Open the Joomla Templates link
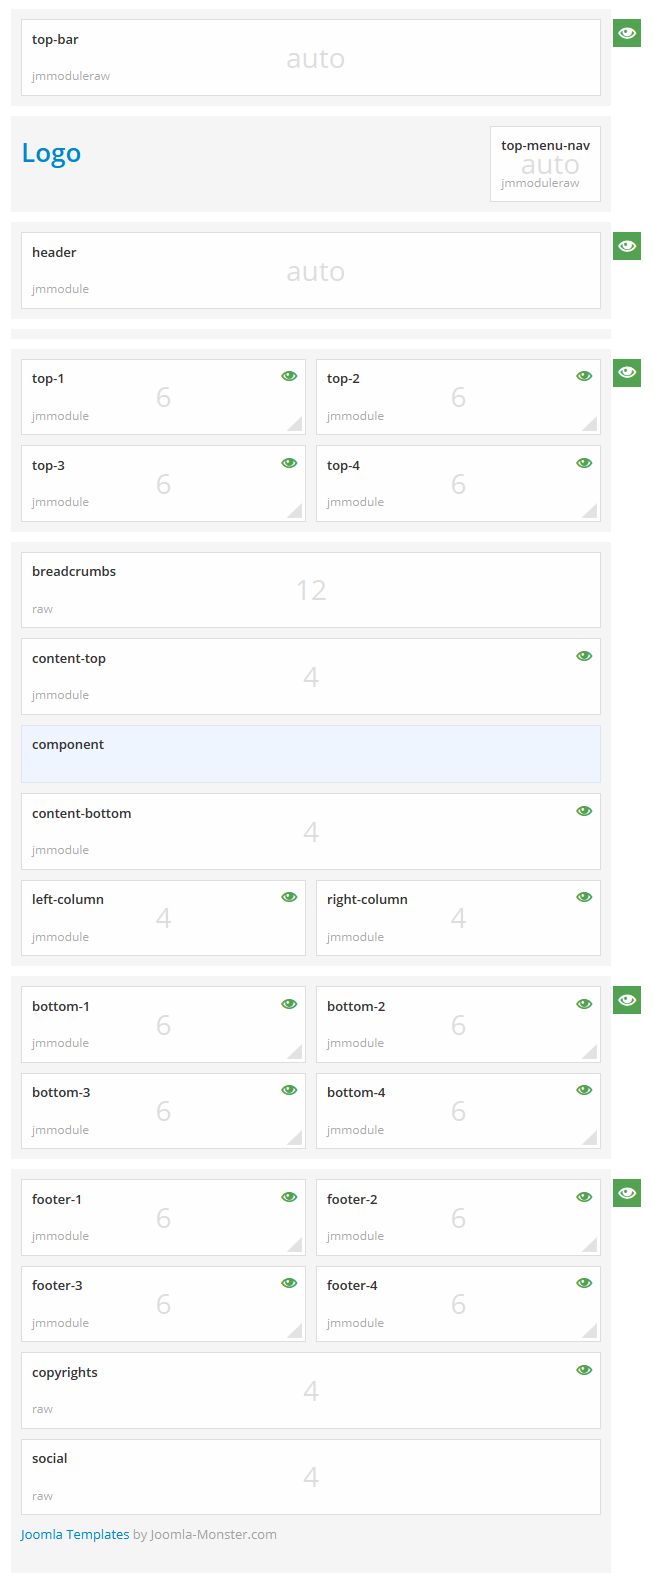 [74, 1534]
